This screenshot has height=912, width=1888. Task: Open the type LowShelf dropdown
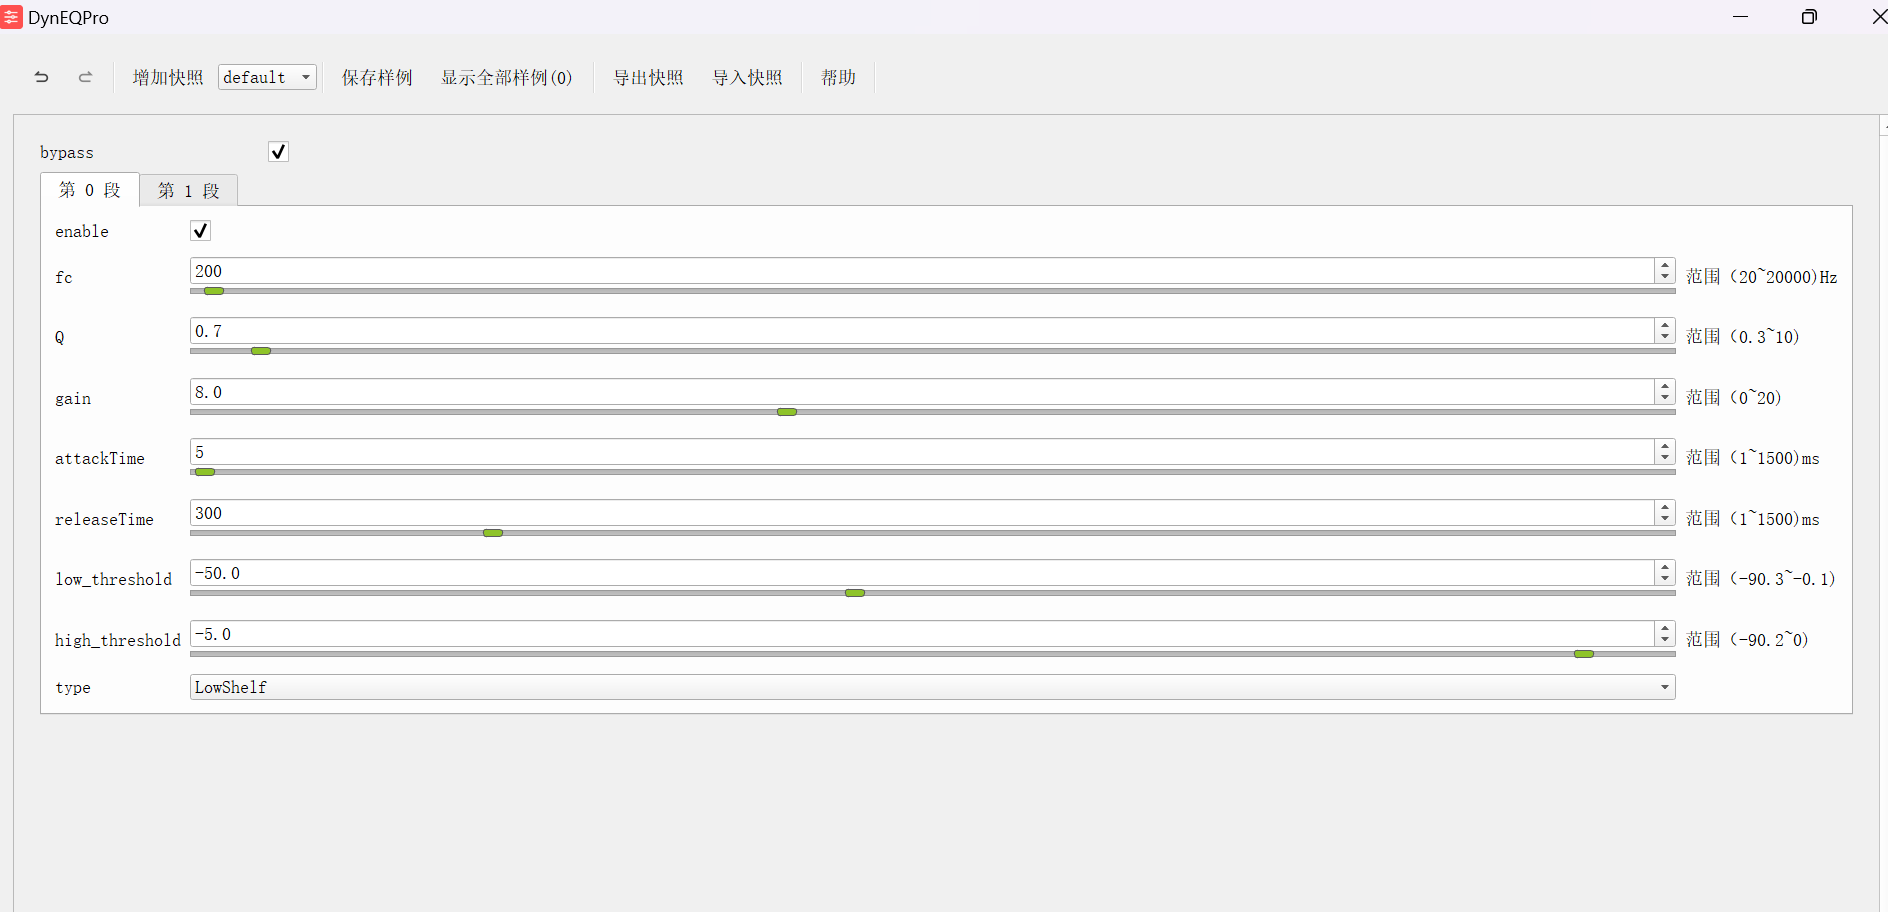[932, 687]
